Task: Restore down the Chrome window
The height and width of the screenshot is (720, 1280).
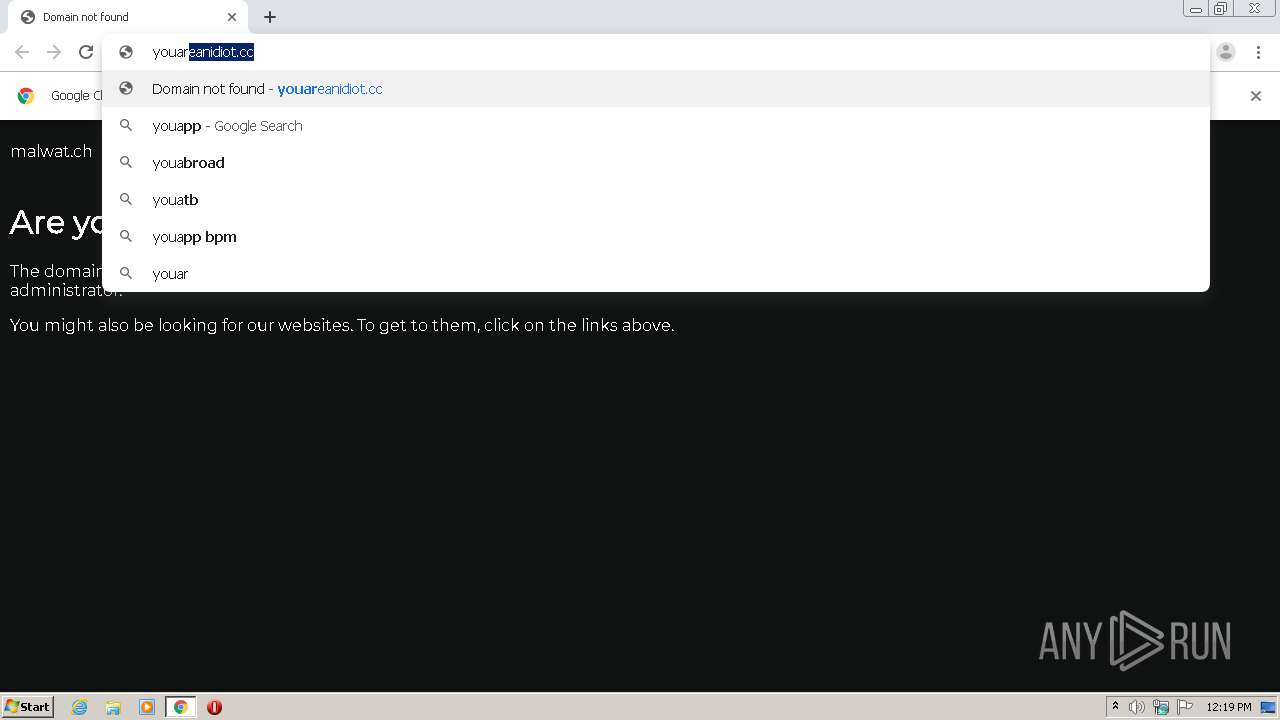Action: (x=1221, y=9)
